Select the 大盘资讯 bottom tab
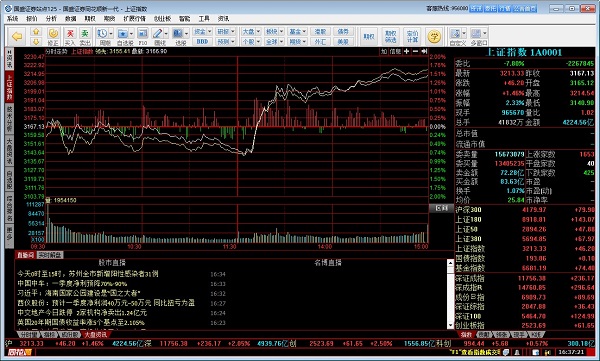The height and width of the screenshot is (361, 600). (x=95, y=335)
